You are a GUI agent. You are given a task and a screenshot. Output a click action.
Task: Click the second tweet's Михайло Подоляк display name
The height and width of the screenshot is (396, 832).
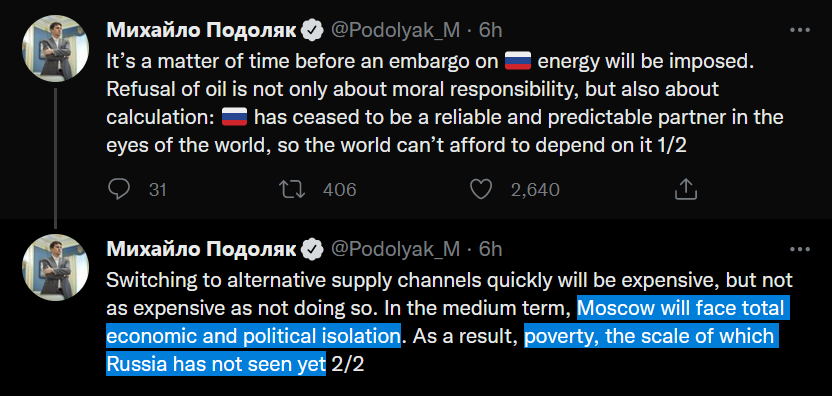pos(201,249)
